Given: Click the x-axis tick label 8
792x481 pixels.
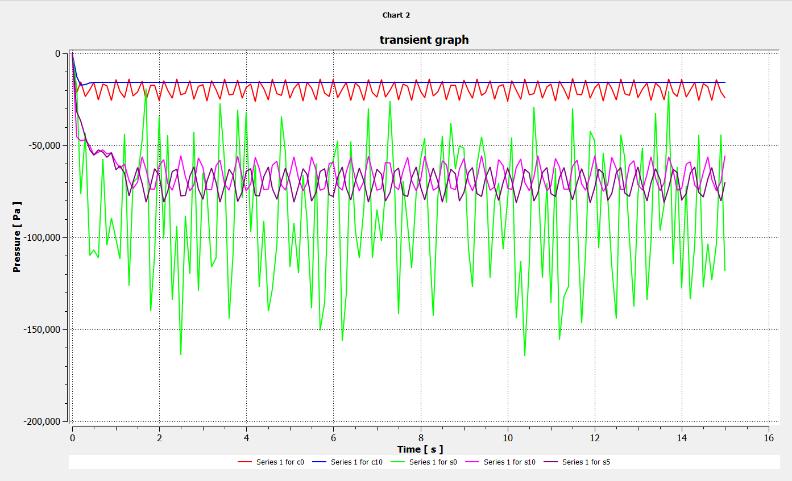Looking at the screenshot, I should (421, 438).
